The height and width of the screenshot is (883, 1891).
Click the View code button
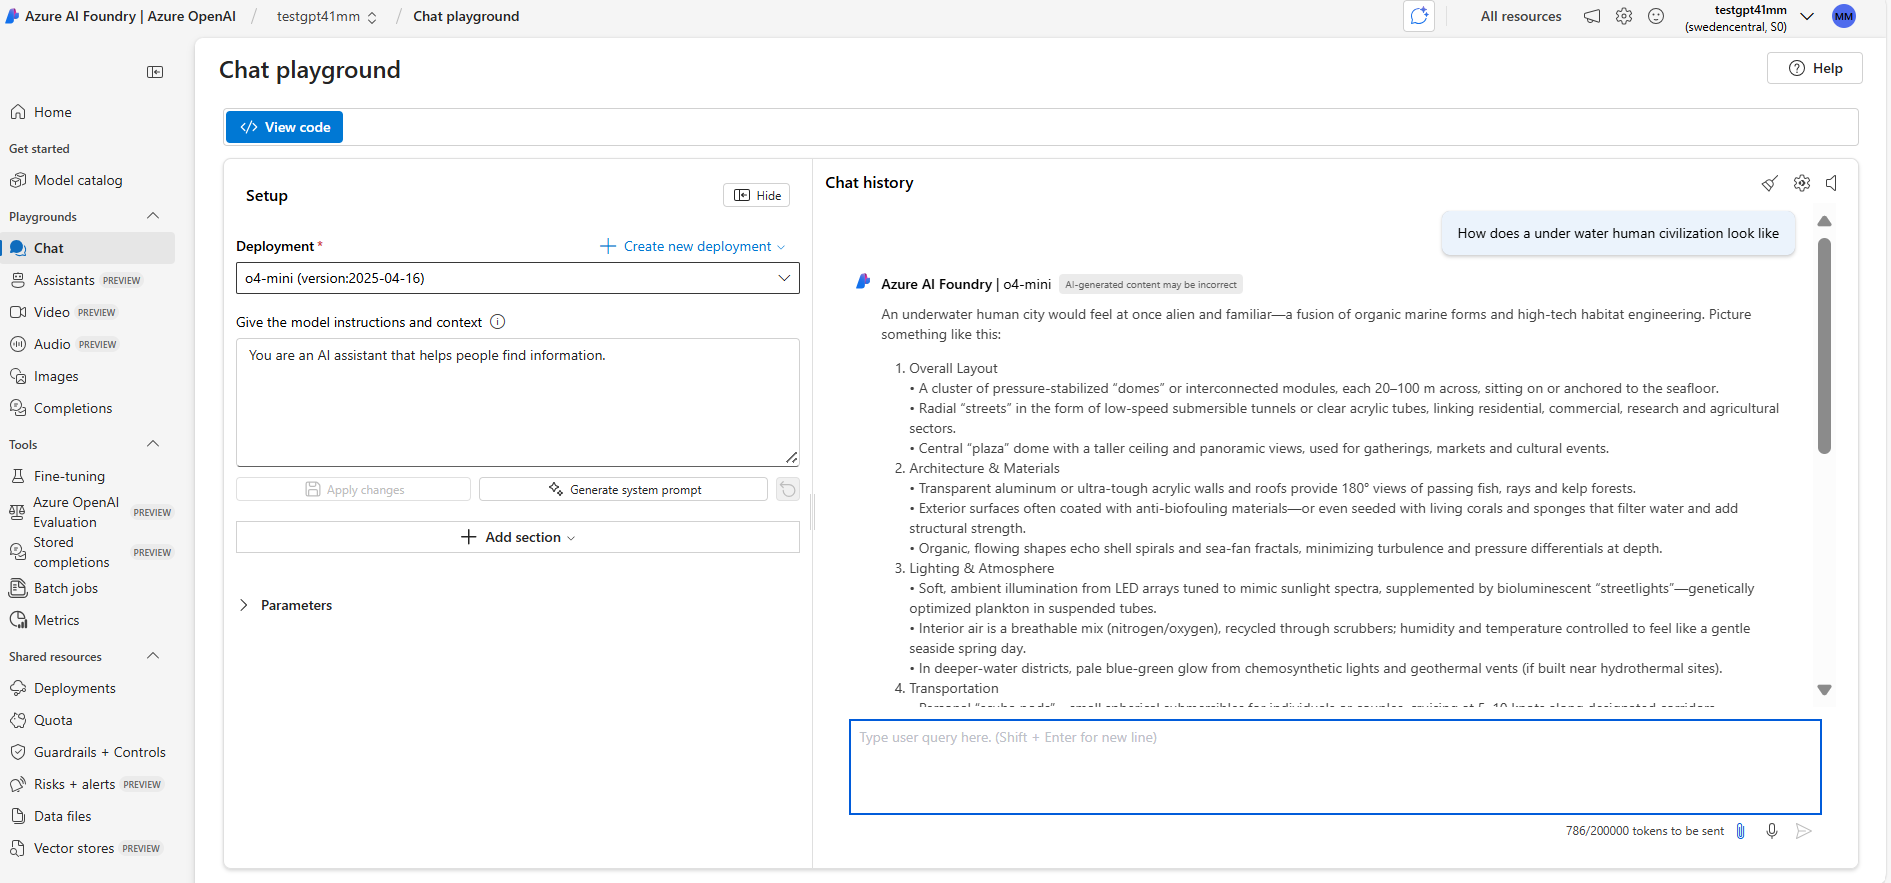point(285,127)
